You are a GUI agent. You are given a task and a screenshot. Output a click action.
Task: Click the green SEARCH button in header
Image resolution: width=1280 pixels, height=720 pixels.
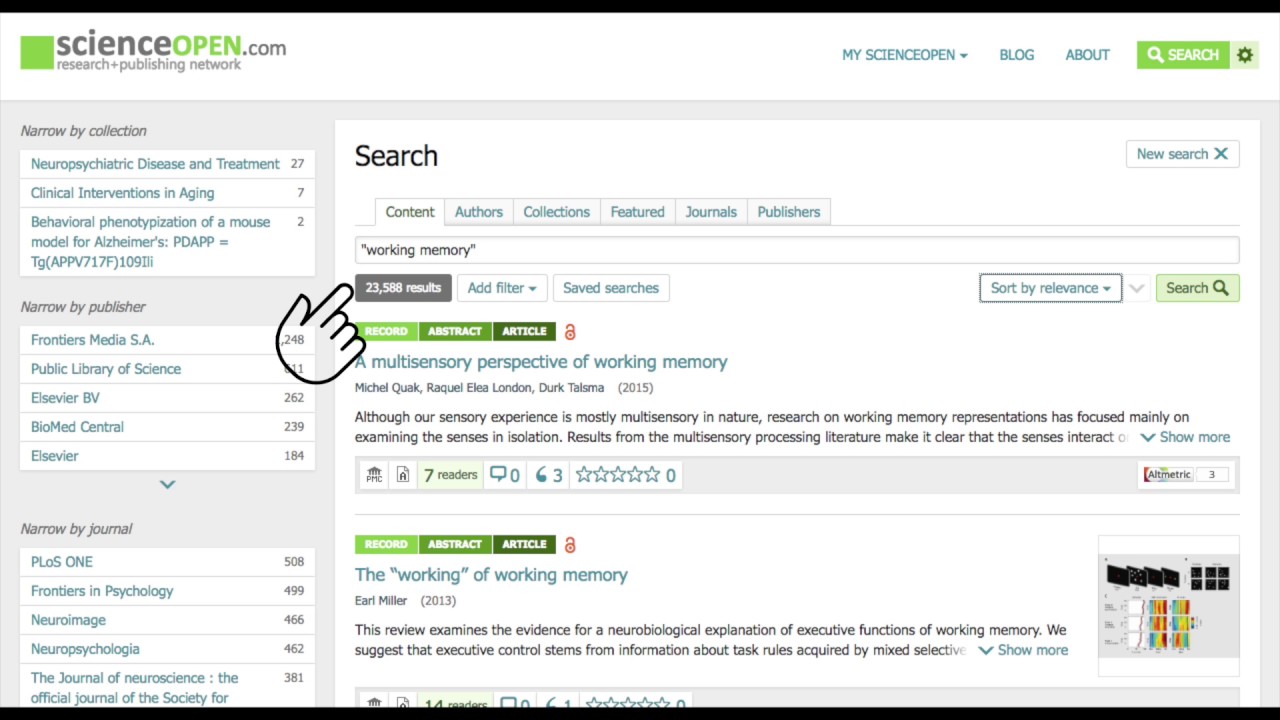pyautogui.click(x=1182, y=55)
